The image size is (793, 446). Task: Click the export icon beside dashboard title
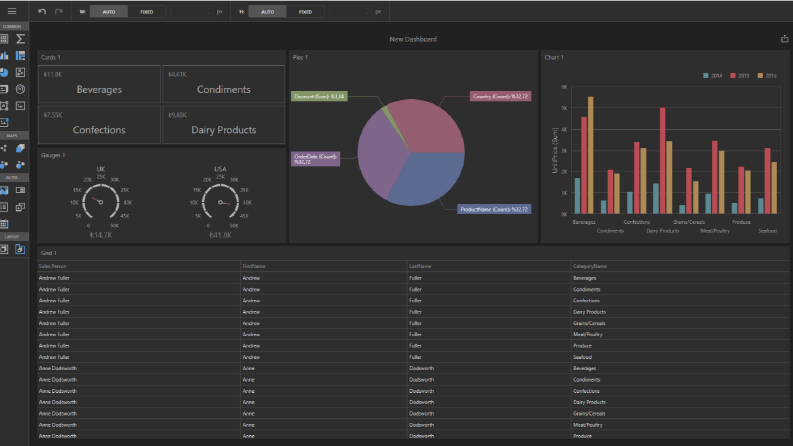point(784,39)
